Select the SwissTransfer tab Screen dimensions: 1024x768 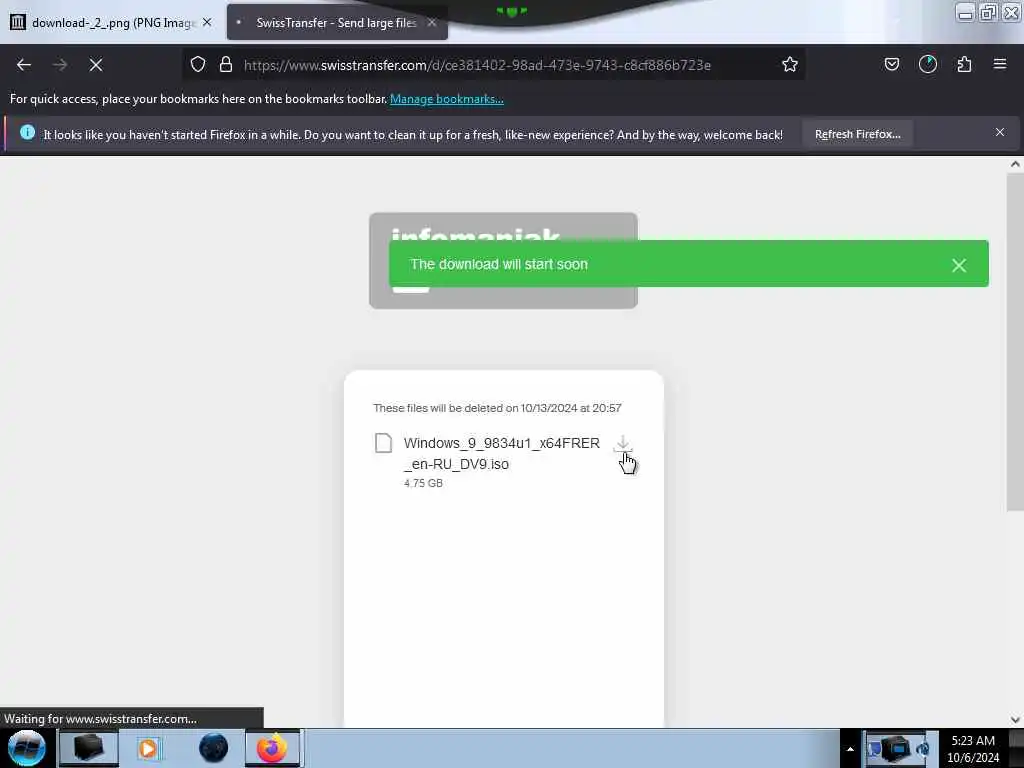point(337,22)
